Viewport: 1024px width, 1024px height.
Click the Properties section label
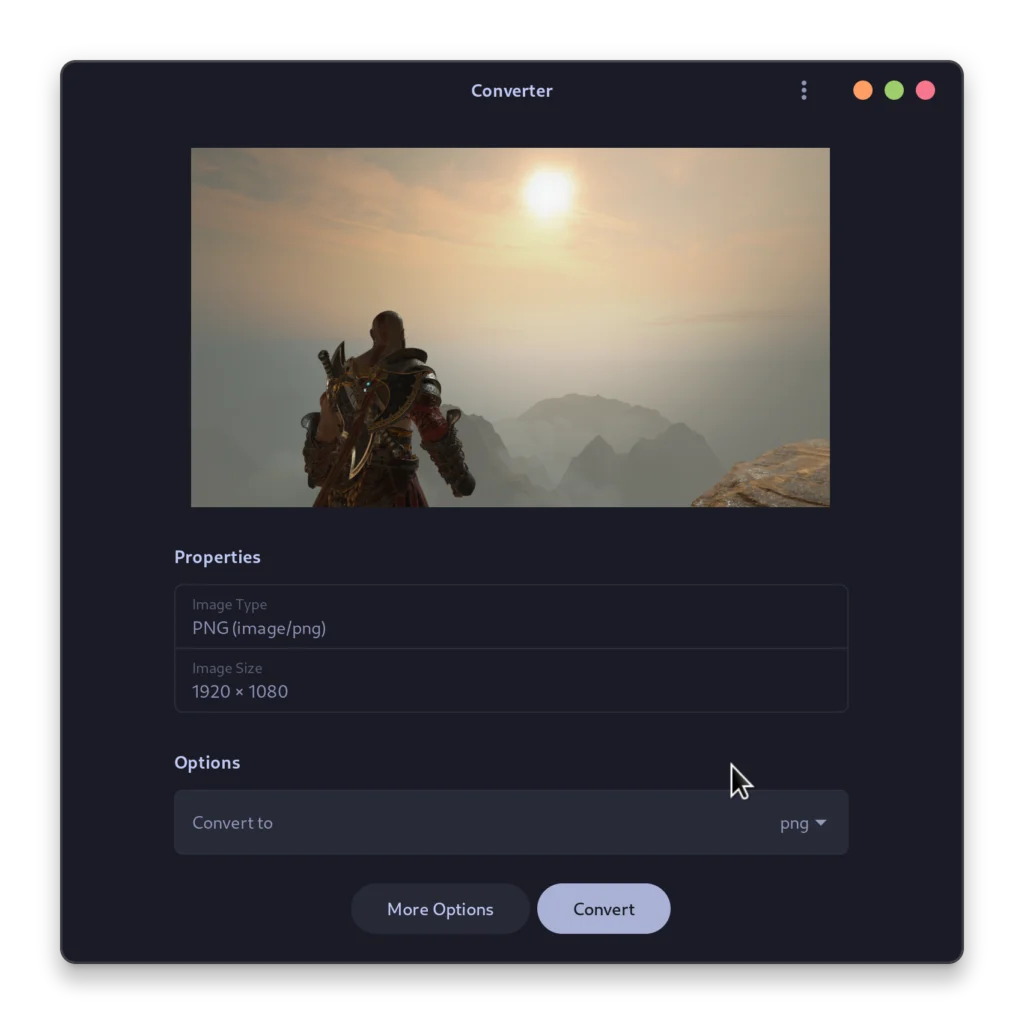point(217,557)
